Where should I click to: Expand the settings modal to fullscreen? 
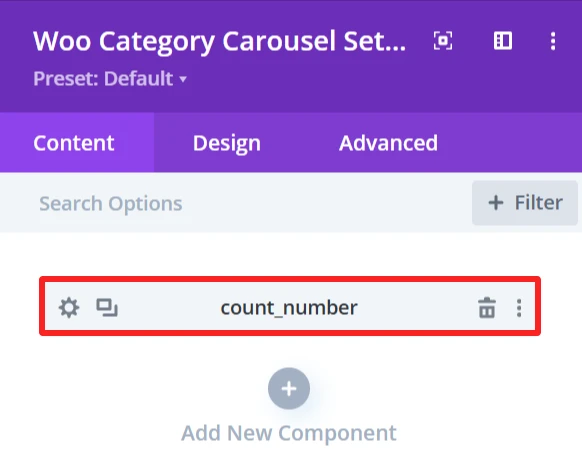443,40
